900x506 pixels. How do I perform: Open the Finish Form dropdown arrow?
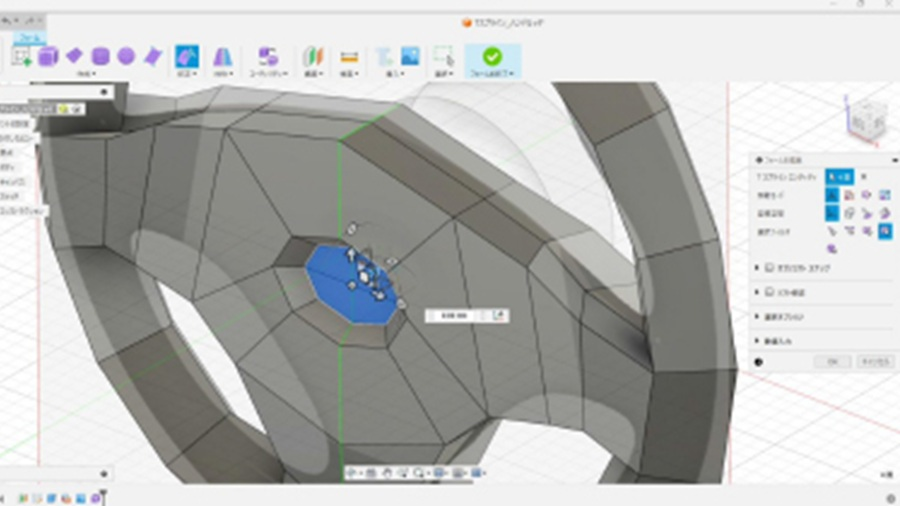click(x=511, y=74)
